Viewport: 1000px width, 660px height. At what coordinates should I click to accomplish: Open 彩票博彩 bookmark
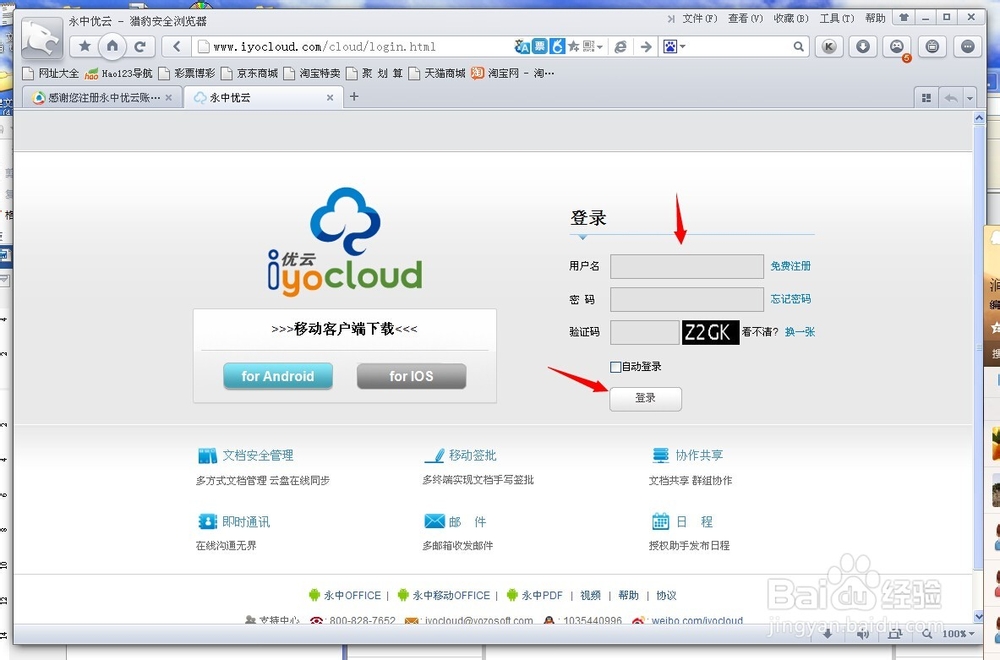(x=187, y=73)
